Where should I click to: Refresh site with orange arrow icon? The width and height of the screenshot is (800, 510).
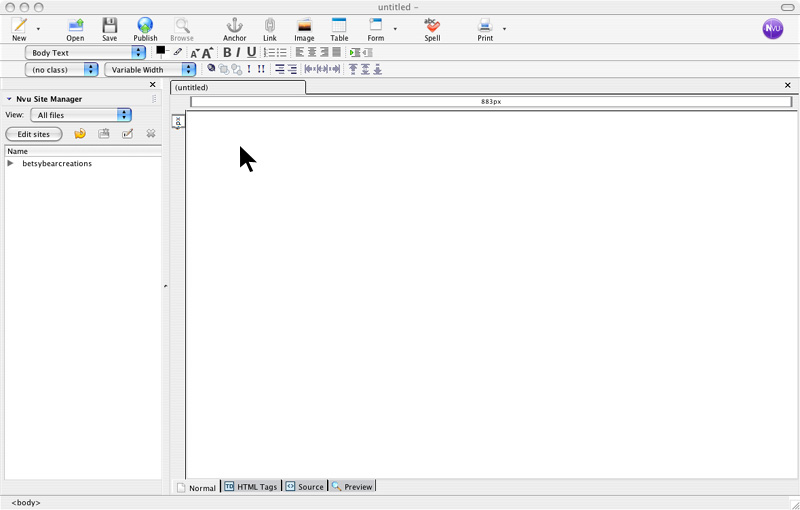coord(80,134)
